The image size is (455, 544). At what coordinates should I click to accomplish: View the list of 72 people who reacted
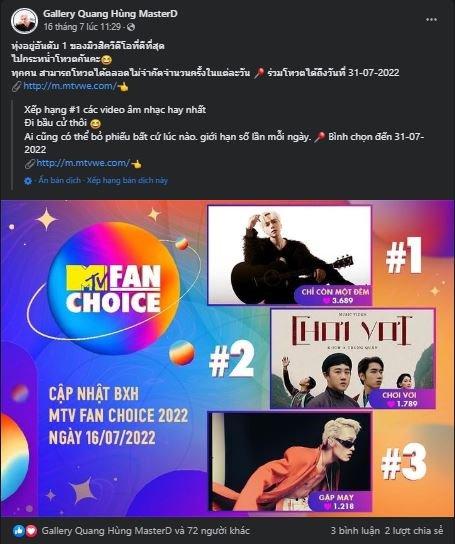tap(145, 530)
